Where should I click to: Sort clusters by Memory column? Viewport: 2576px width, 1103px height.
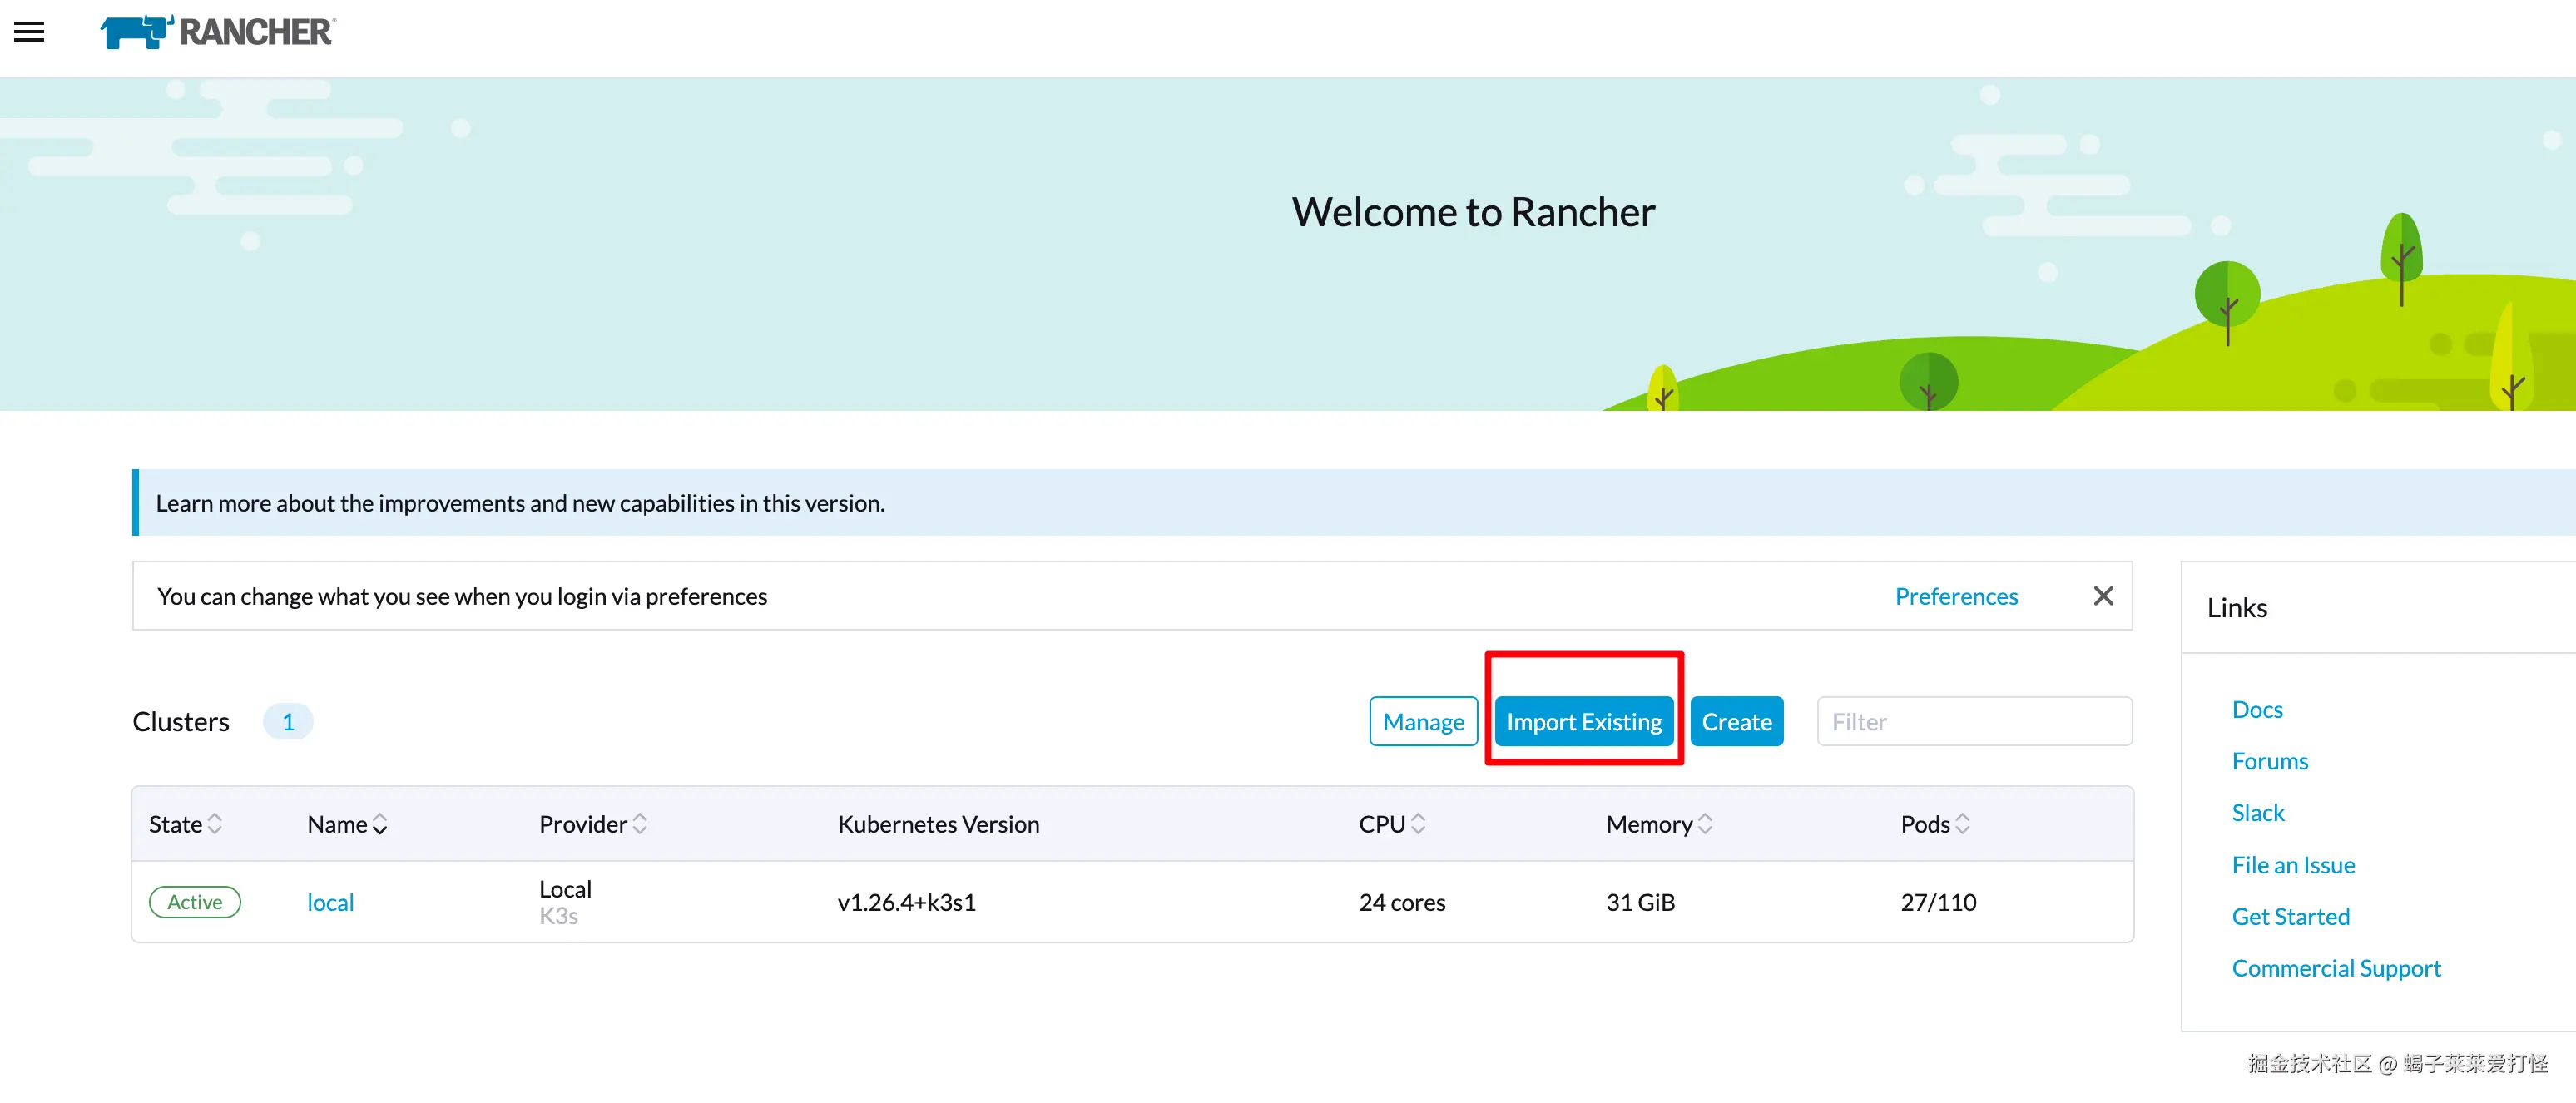[x=1658, y=824]
